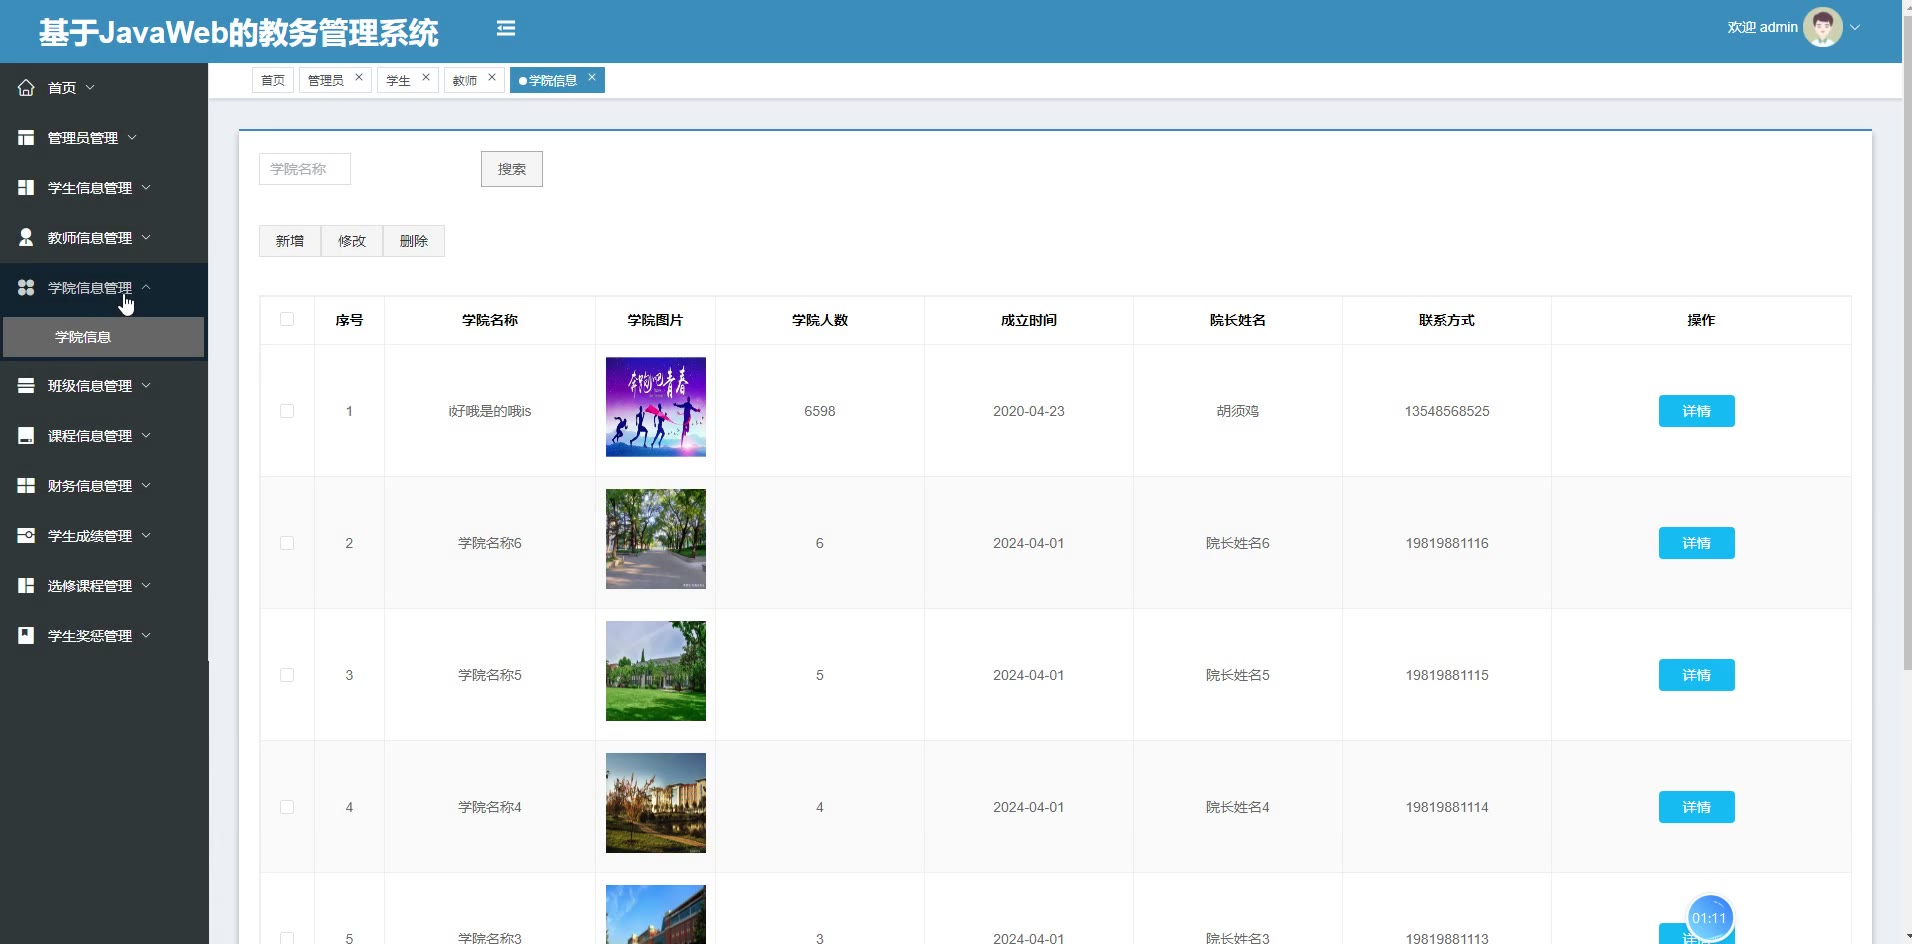1912x944 pixels.
Task: Expand the 财务信息管理 menu chevron
Action: click(x=146, y=486)
